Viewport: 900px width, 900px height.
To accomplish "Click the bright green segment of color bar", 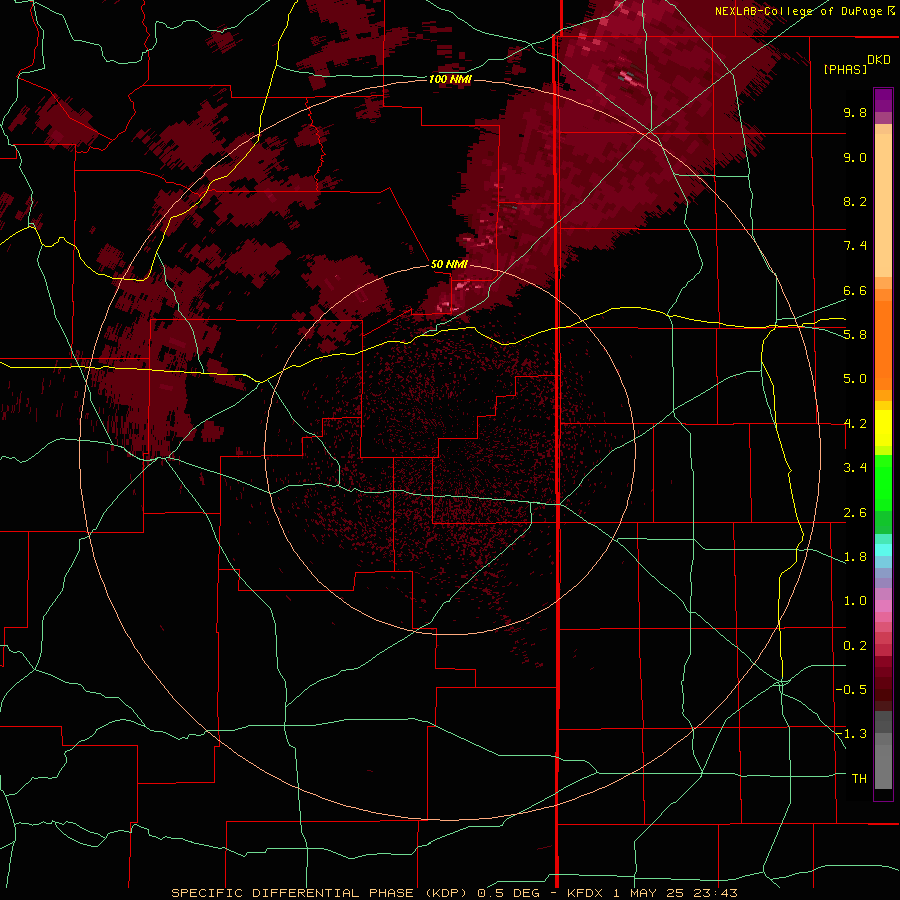I will 883,482.
